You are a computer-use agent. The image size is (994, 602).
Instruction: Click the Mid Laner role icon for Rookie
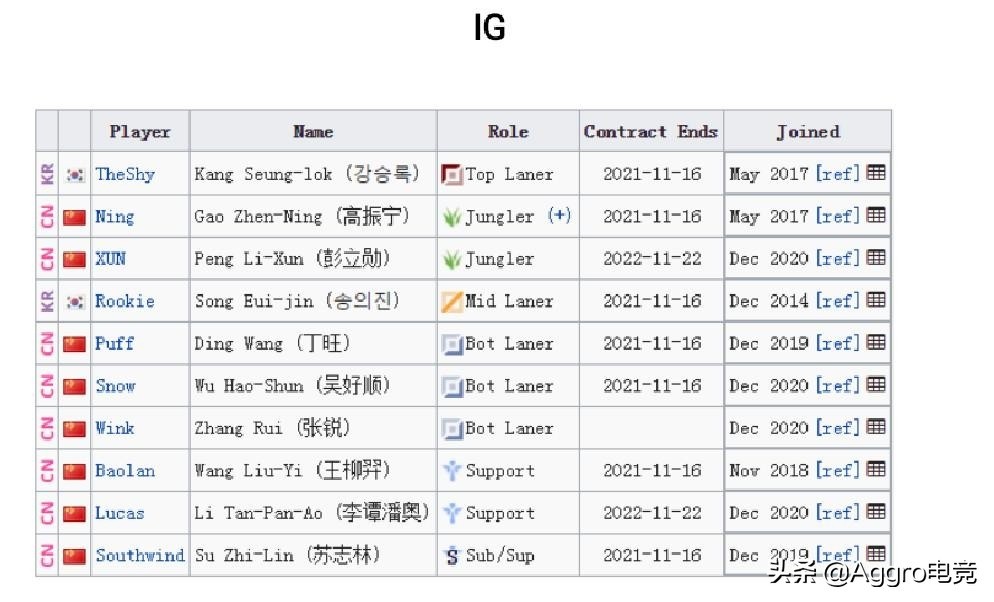tap(451, 302)
